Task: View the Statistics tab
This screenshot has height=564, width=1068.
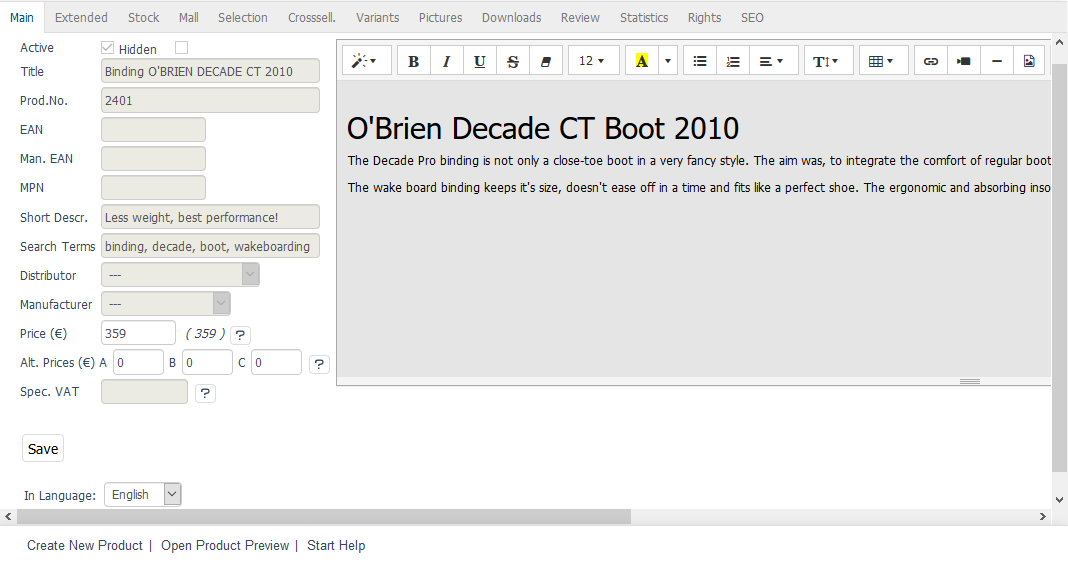Action: coord(644,18)
